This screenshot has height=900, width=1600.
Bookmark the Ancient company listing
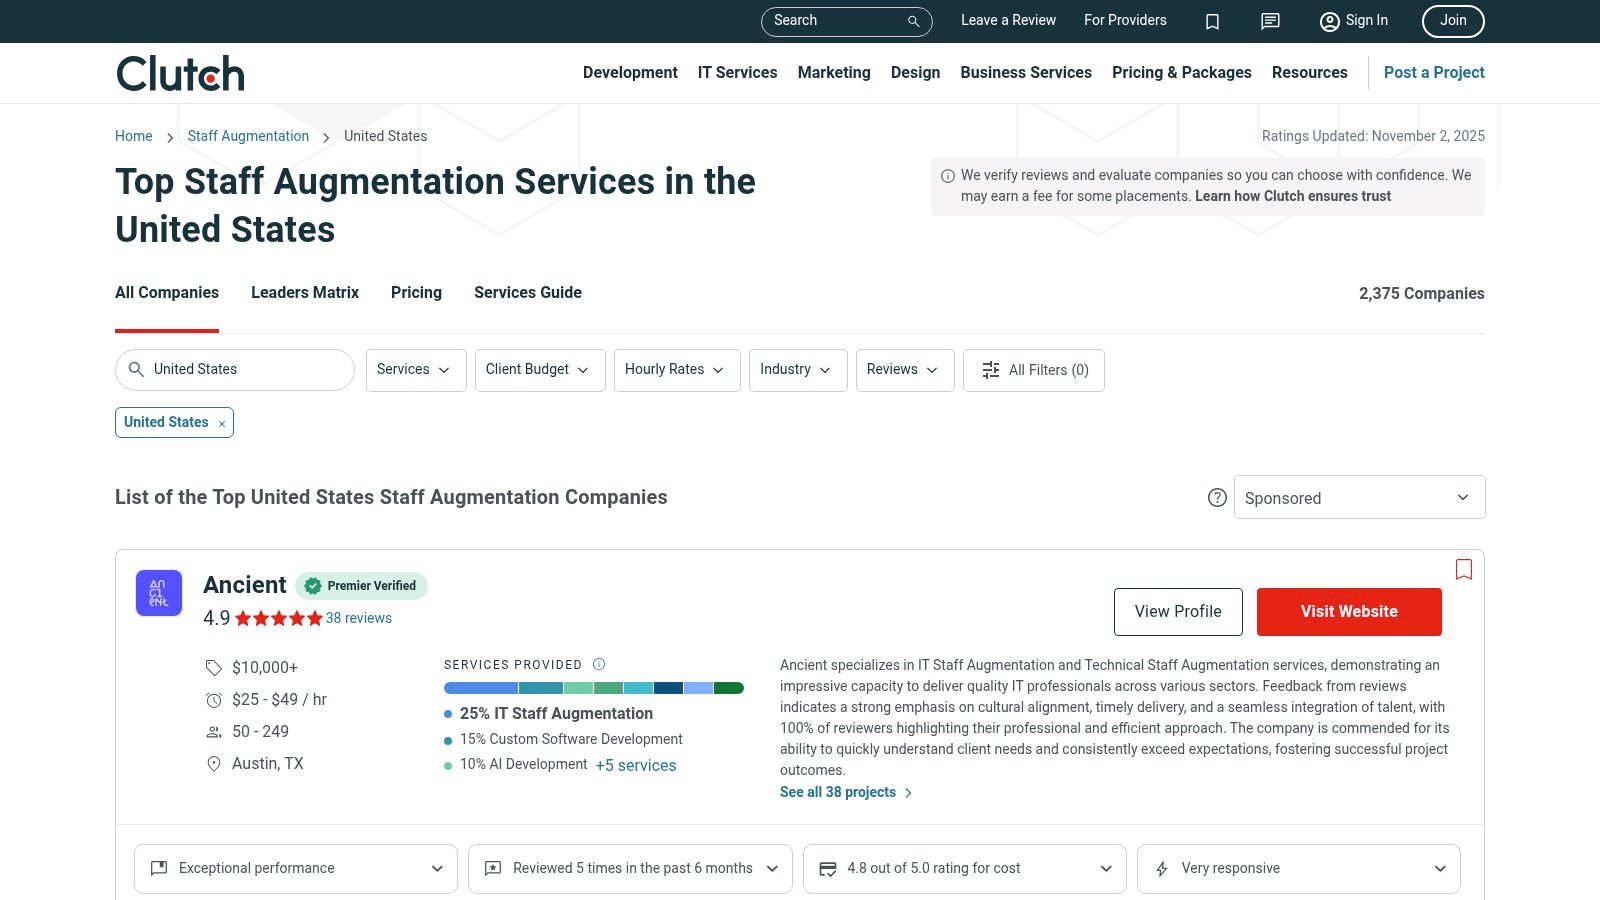(x=1464, y=569)
